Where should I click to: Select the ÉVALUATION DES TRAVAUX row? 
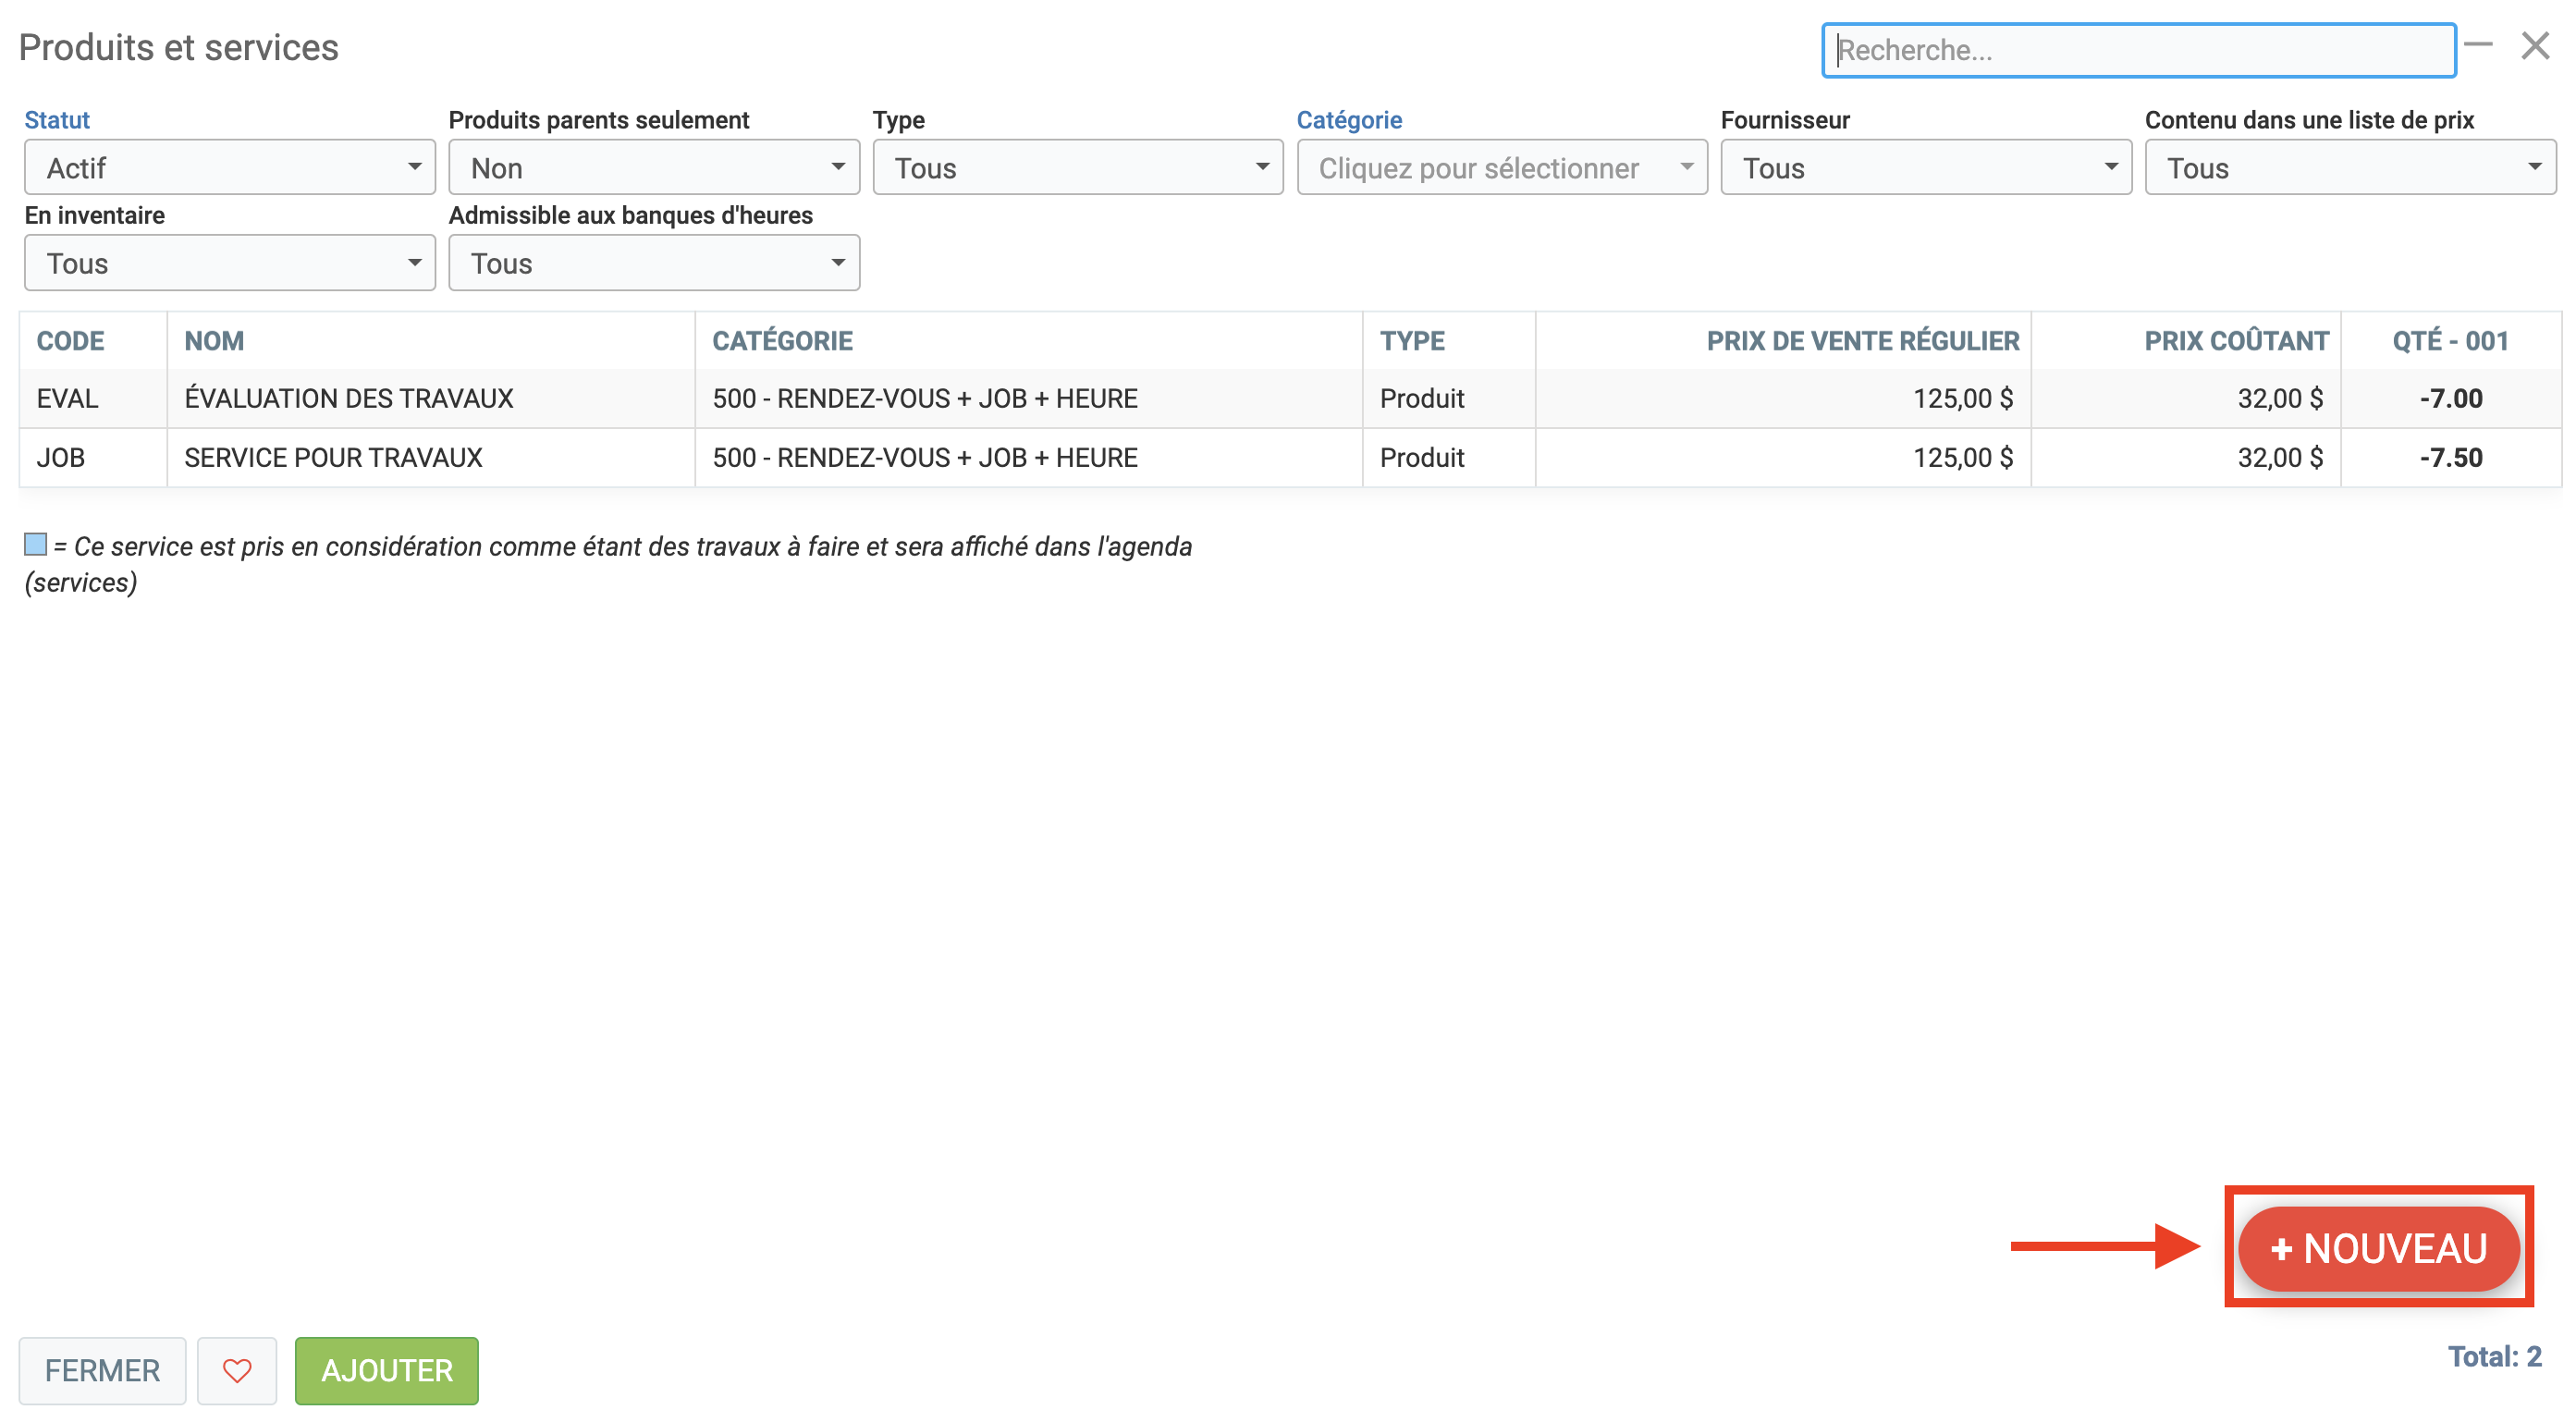pos(348,398)
